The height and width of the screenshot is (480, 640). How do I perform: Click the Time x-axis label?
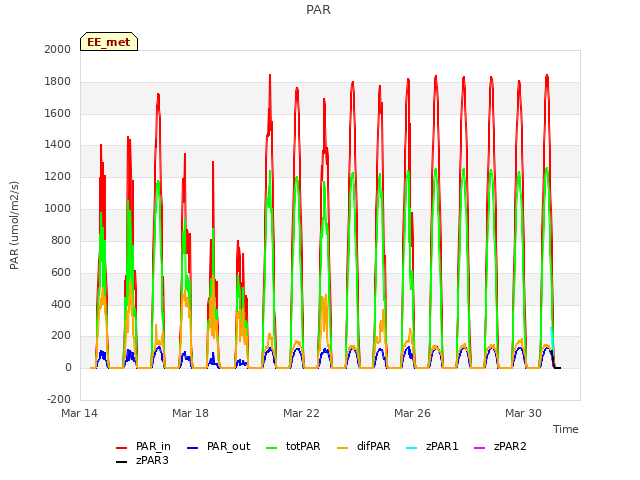click(x=566, y=429)
